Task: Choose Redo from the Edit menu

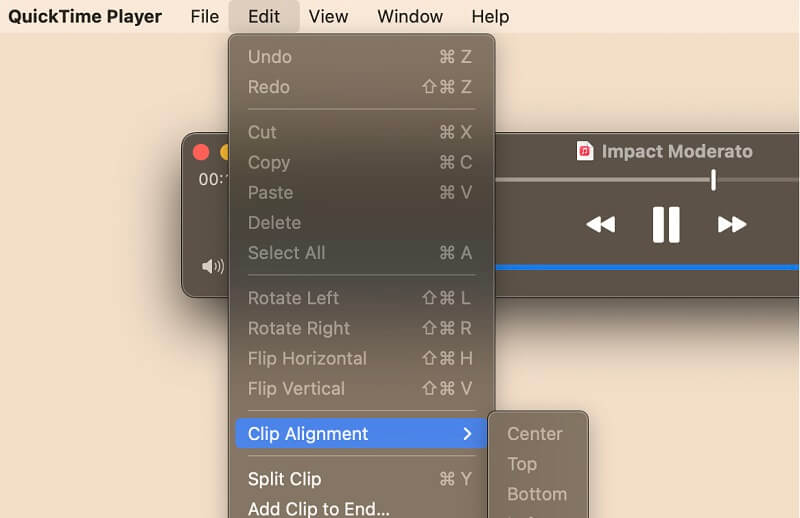Action: 360,87
